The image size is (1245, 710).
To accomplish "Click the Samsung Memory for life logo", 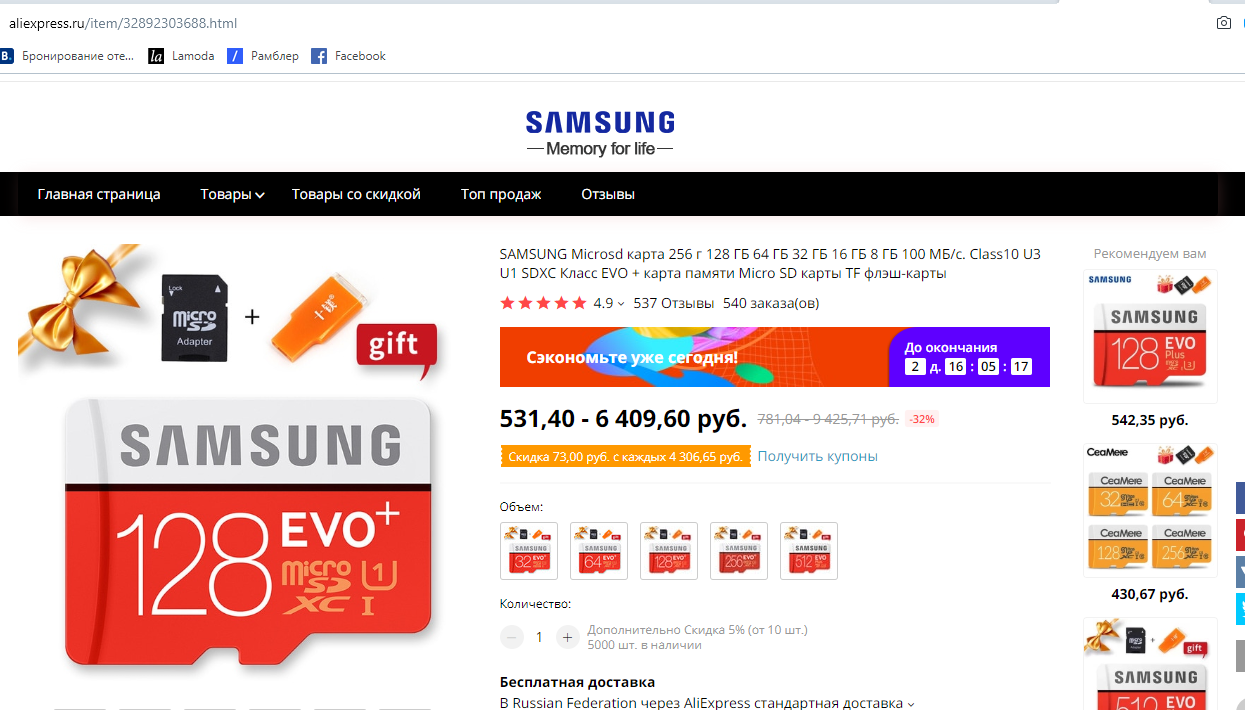I will (x=600, y=134).
